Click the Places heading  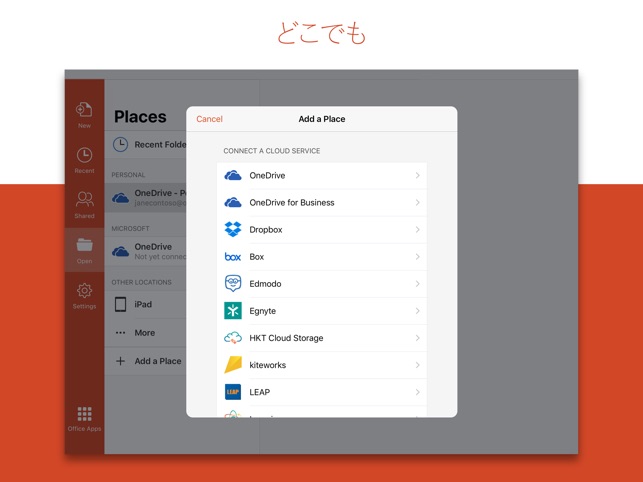[140, 117]
